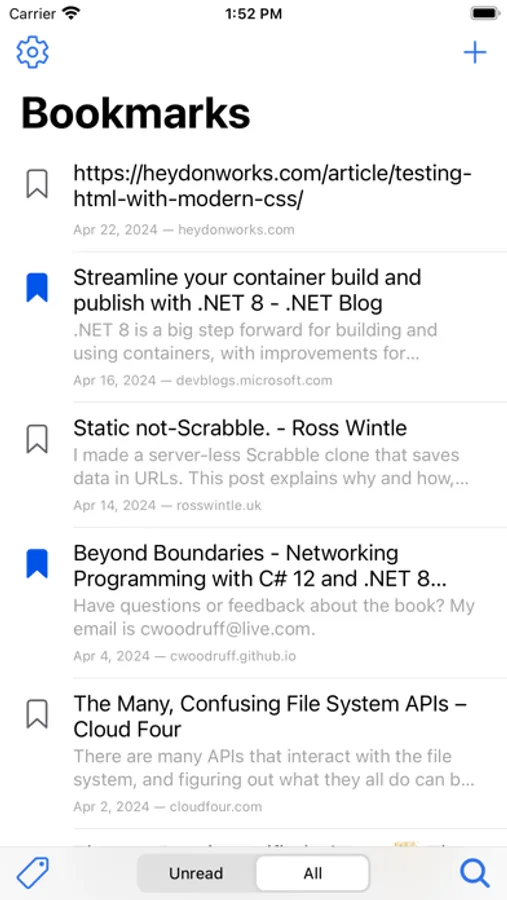The image size is (507, 900).
Task: Toggle bookmark icon for Many, Confusing File System APIs
Action: [x=37, y=715]
